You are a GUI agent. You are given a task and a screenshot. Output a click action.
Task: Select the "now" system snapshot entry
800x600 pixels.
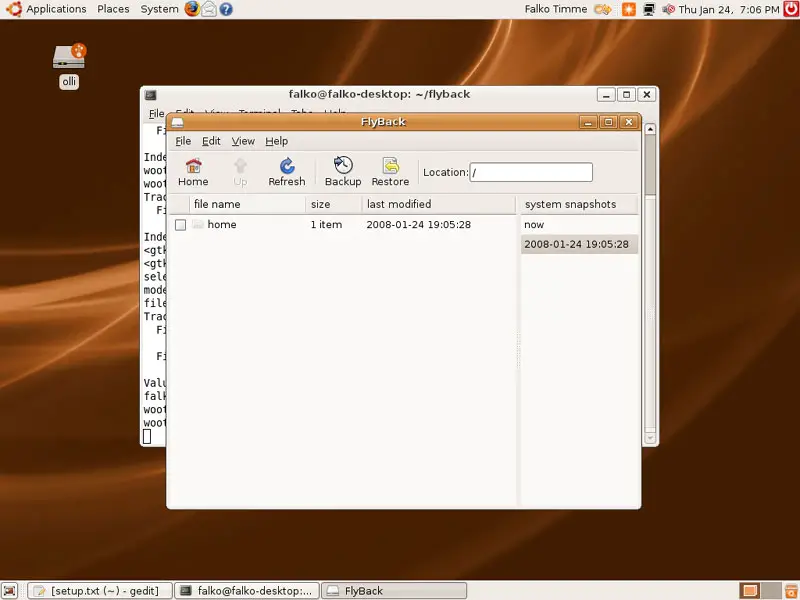[x=534, y=225]
